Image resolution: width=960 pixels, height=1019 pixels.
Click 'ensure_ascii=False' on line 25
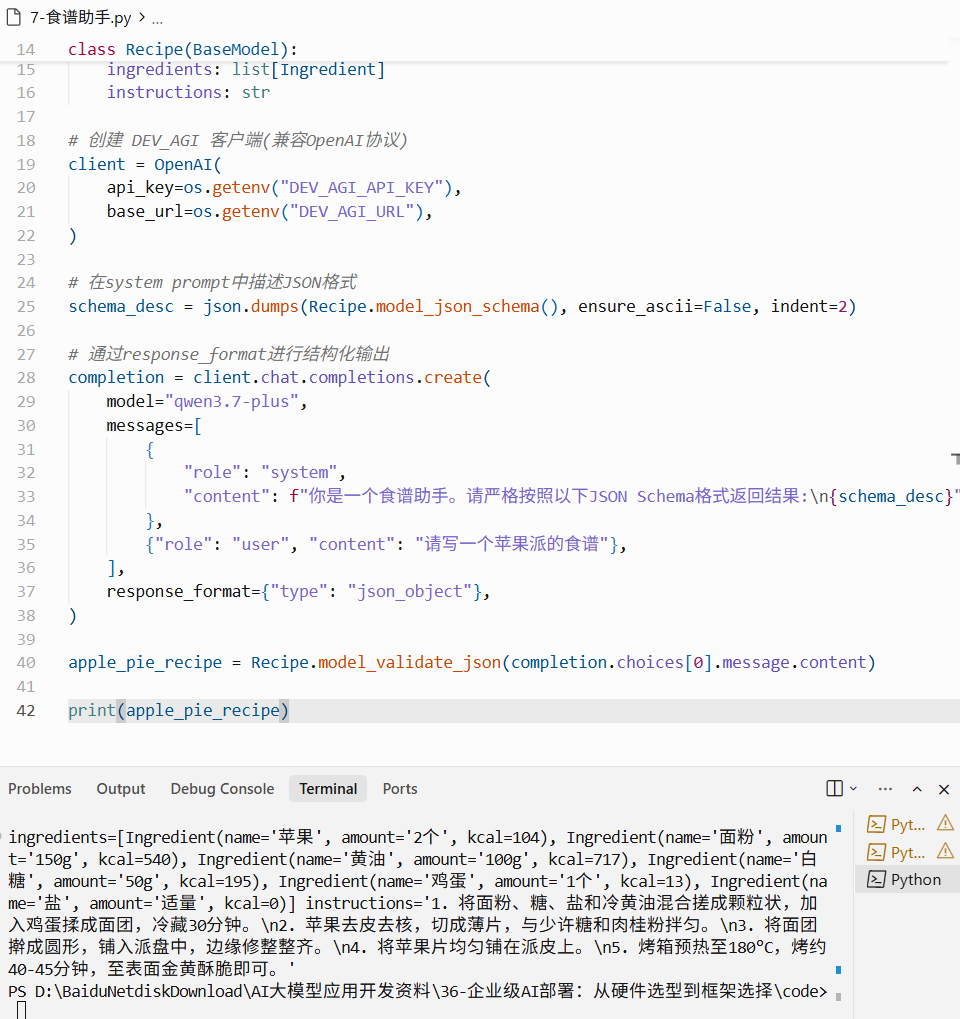coord(664,307)
